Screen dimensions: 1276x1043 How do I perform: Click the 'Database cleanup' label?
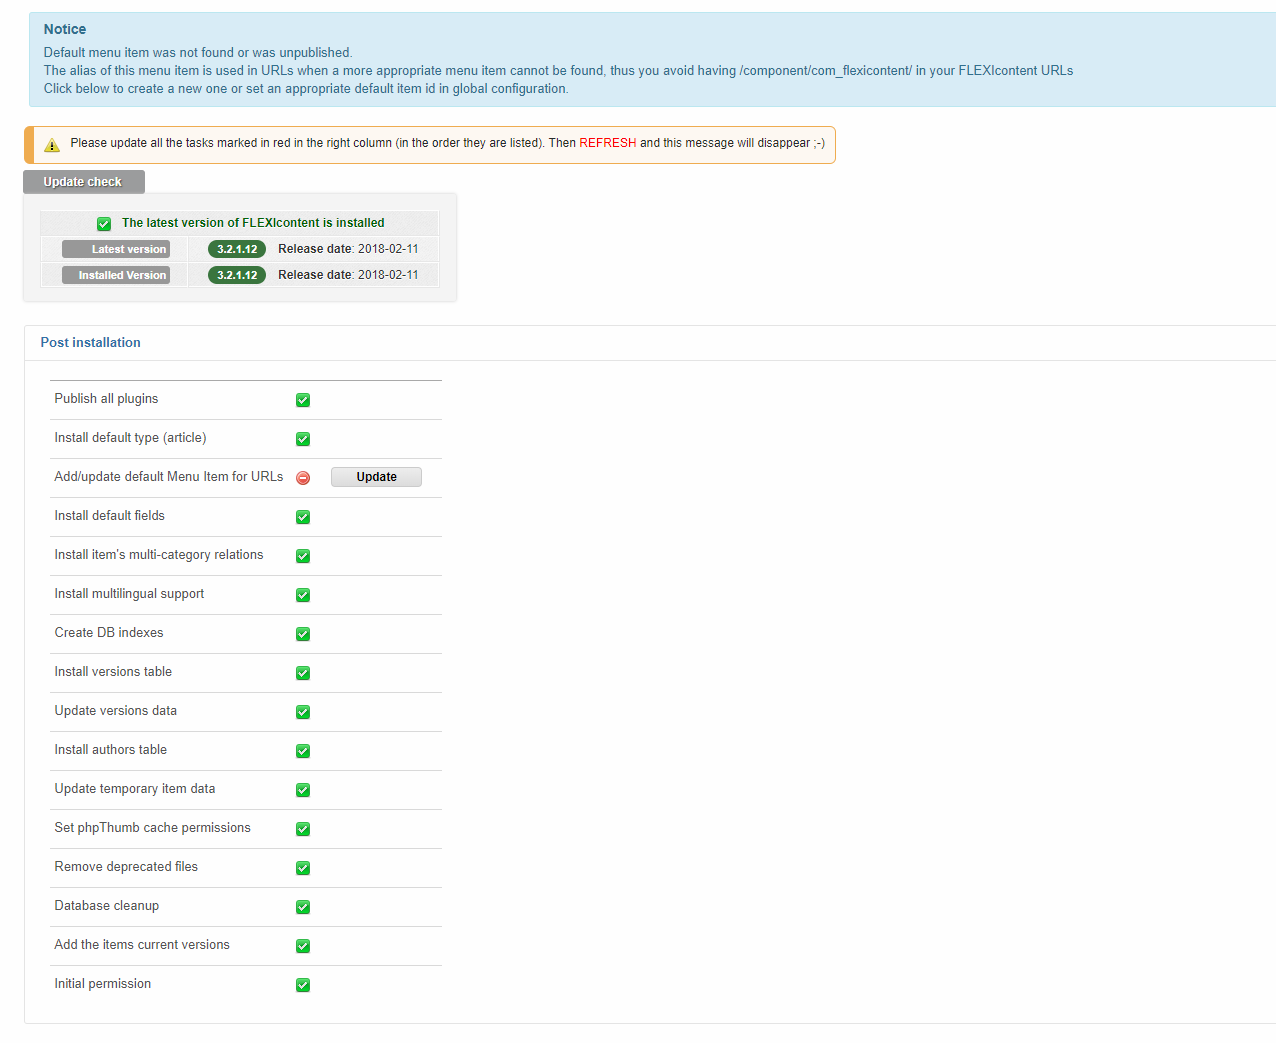point(107,905)
